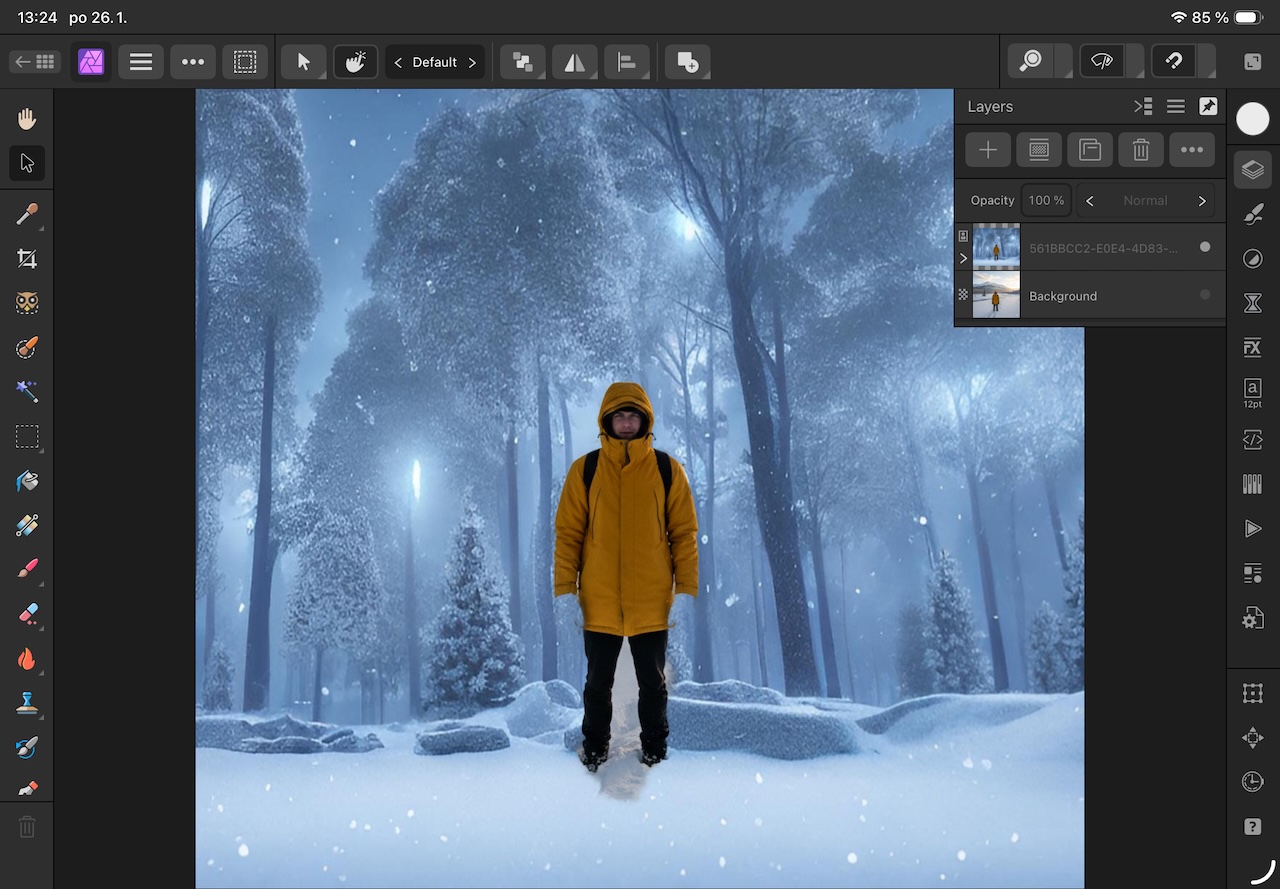The width and height of the screenshot is (1280, 889).
Task: Open the Layers panel more options
Action: [1192, 150]
